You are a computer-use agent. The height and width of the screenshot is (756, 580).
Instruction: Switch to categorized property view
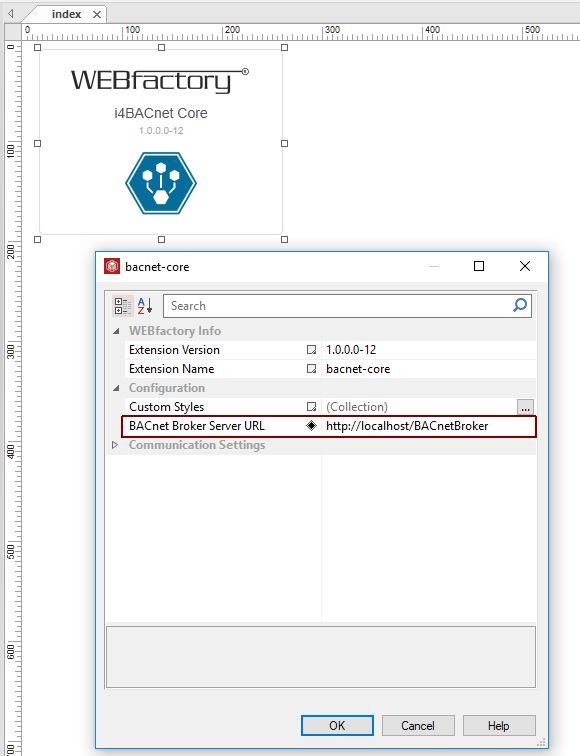click(x=122, y=306)
